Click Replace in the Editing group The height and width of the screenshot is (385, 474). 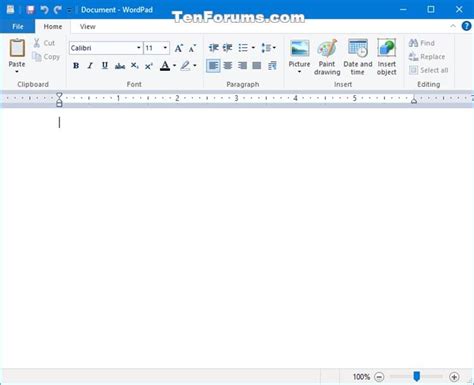[x=427, y=57]
